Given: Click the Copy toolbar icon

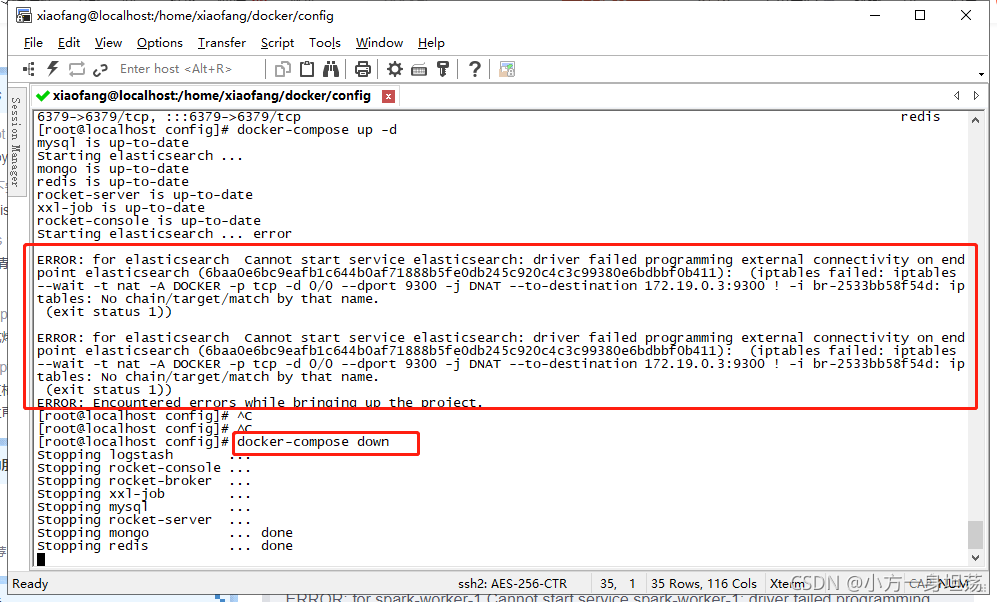Looking at the screenshot, I should tap(282, 69).
